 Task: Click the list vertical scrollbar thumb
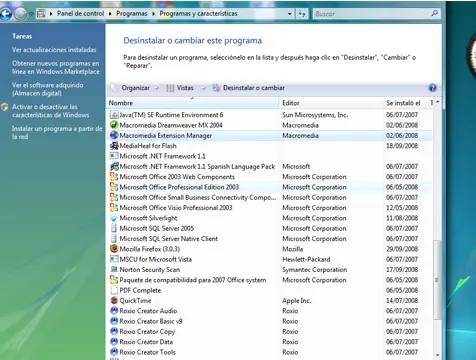click(x=437, y=280)
